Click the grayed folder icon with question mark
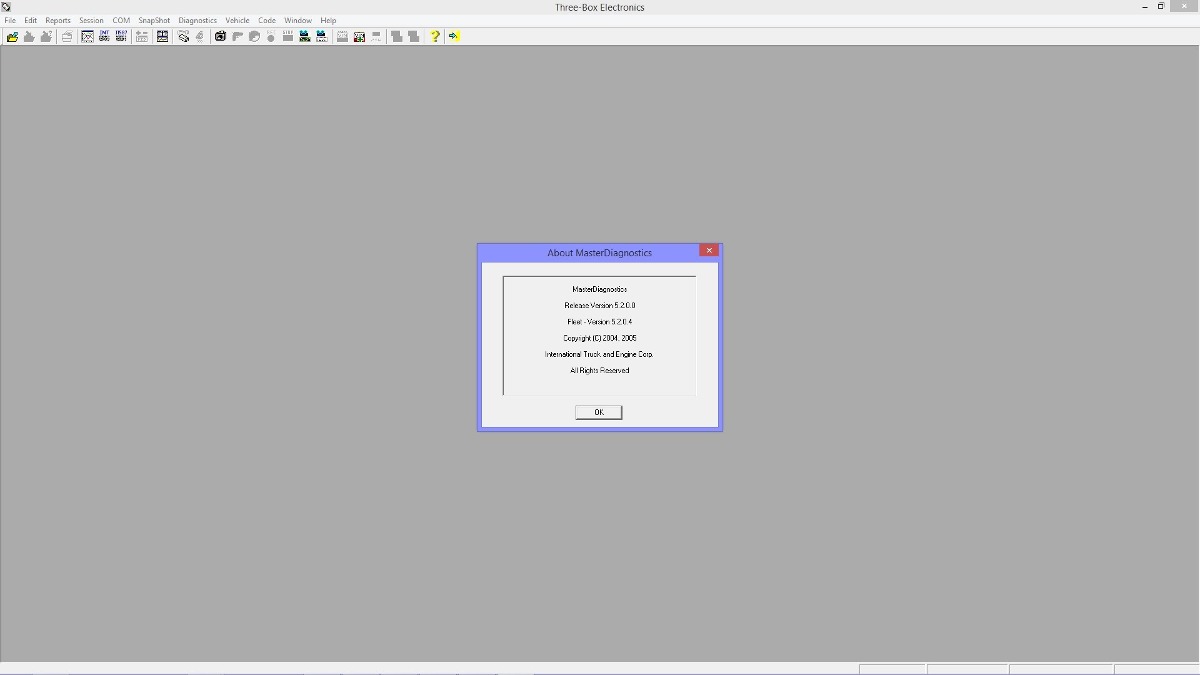 point(46,36)
